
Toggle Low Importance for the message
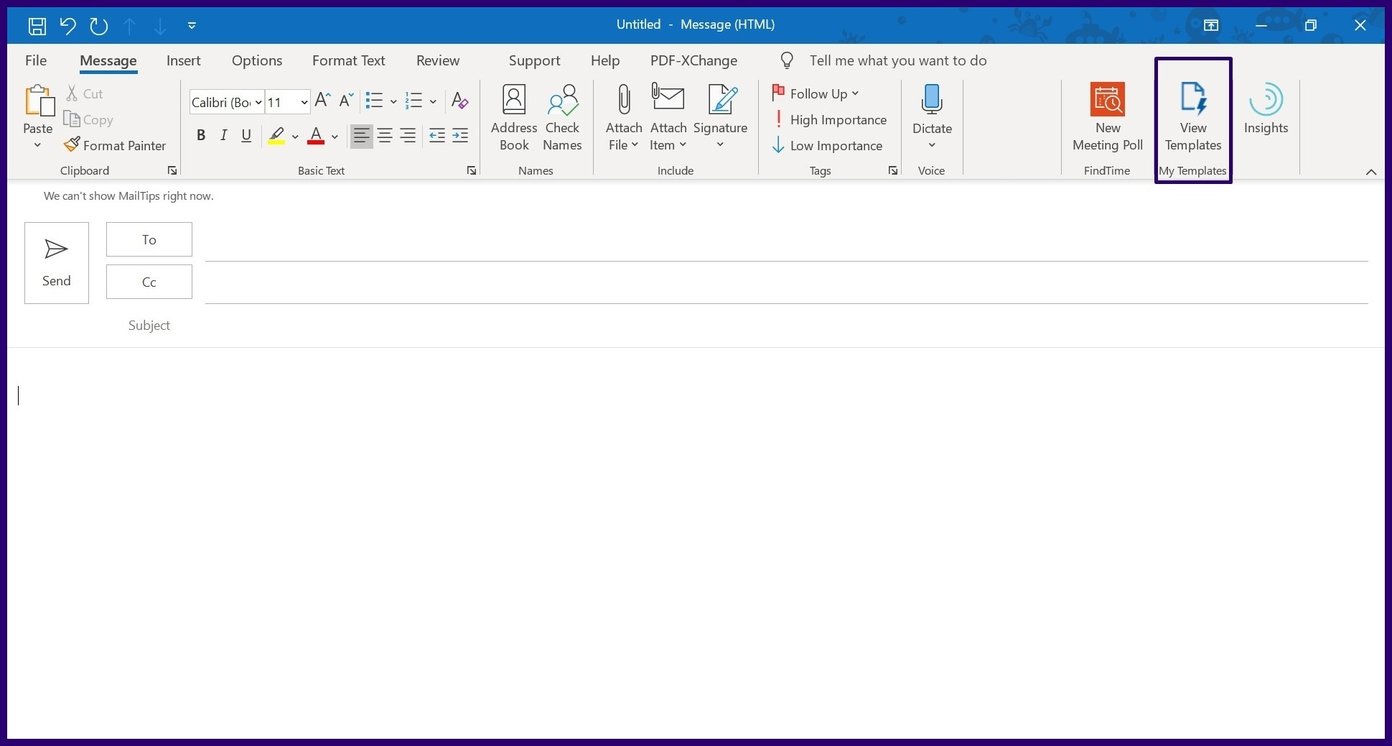coord(827,145)
